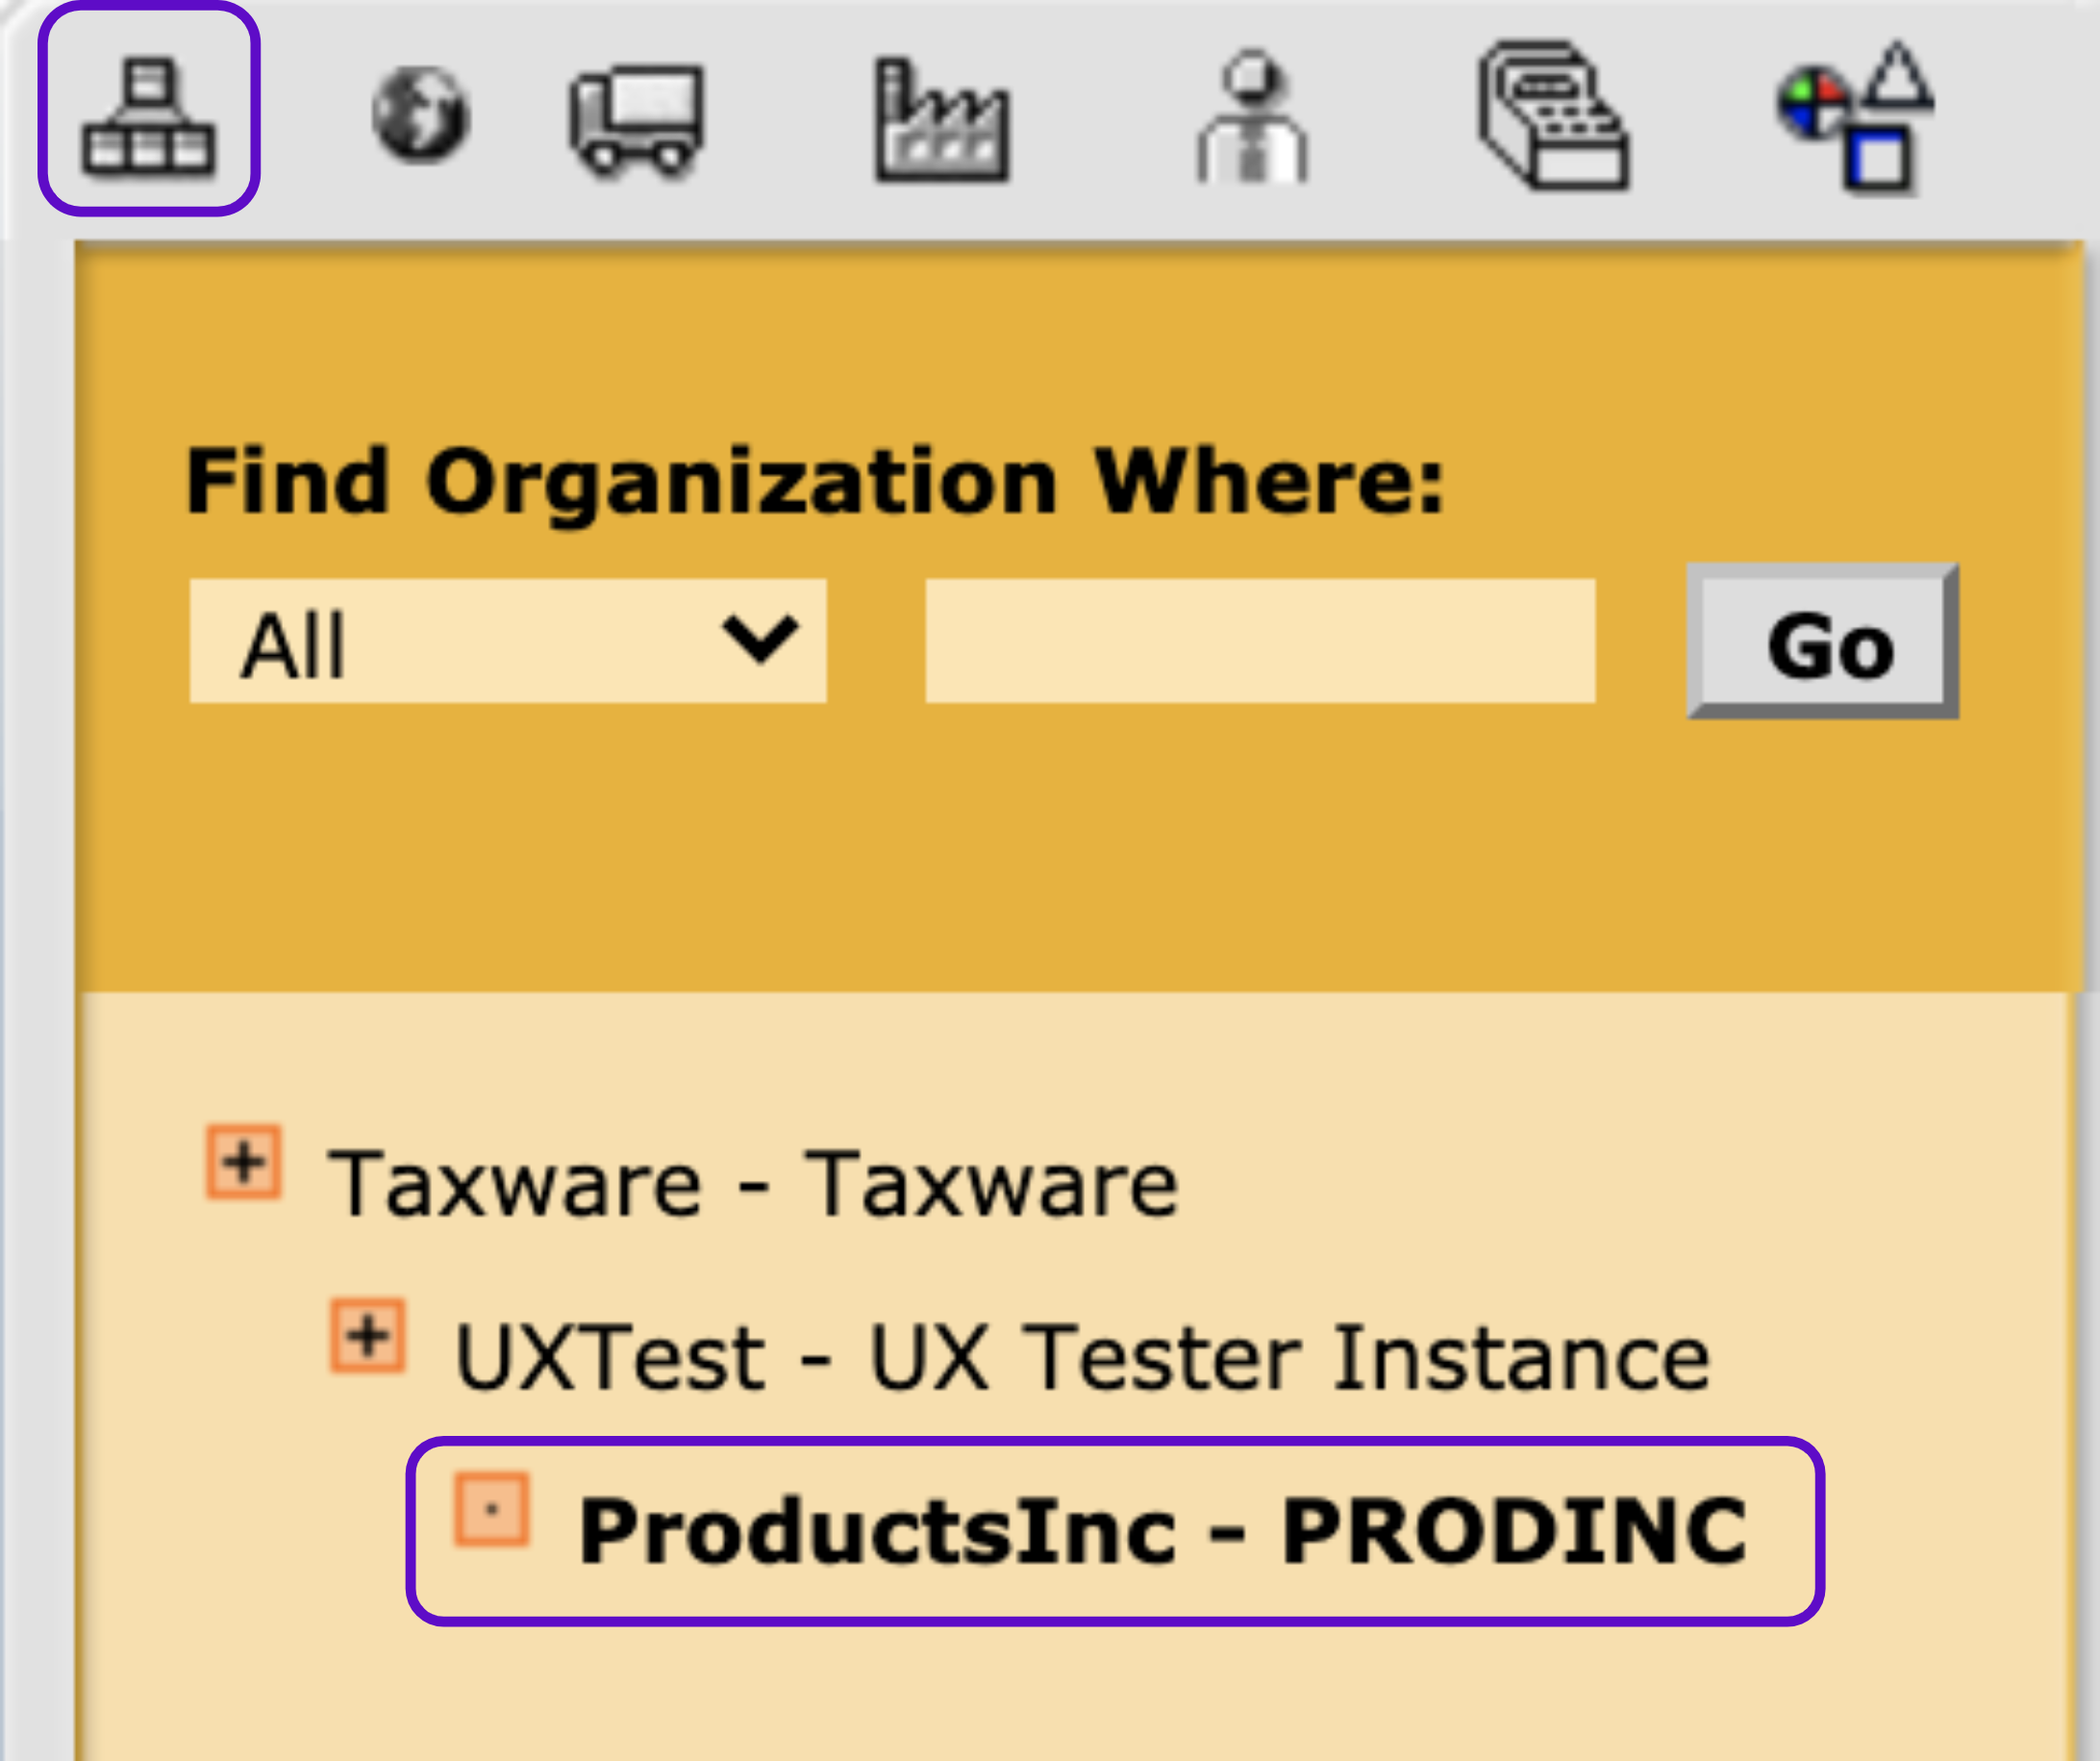Expand the Taxware tree node

[x=243, y=1162]
